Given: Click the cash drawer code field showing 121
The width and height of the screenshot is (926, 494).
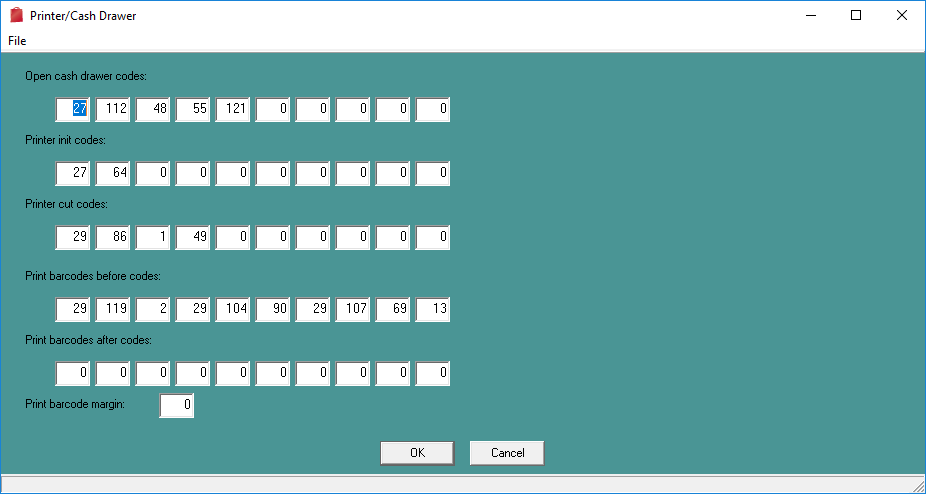Looking at the screenshot, I should 233,109.
